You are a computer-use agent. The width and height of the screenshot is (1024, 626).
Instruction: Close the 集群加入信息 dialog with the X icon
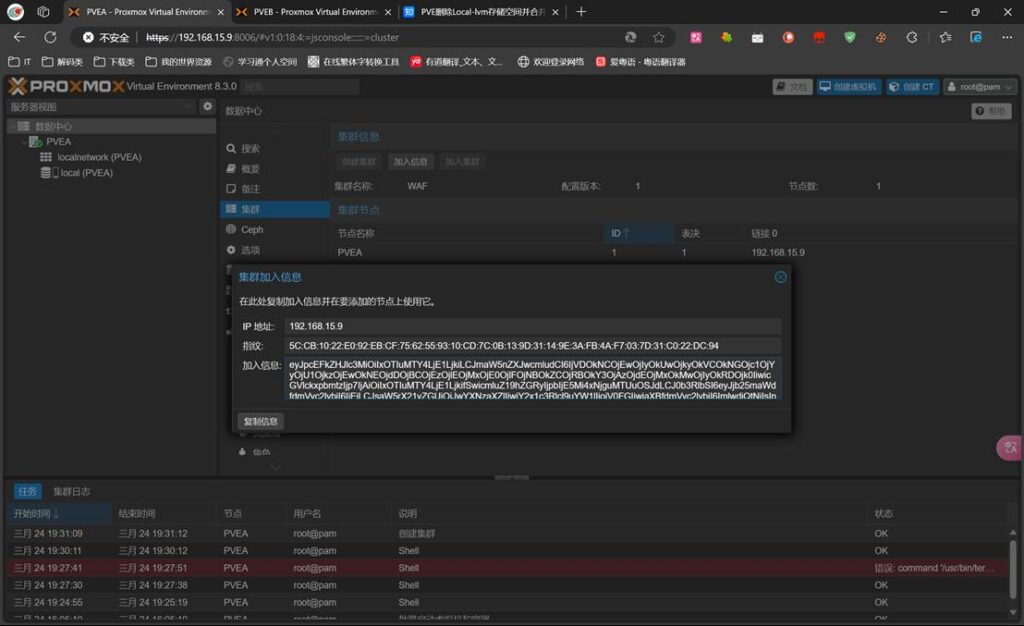[x=780, y=277]
